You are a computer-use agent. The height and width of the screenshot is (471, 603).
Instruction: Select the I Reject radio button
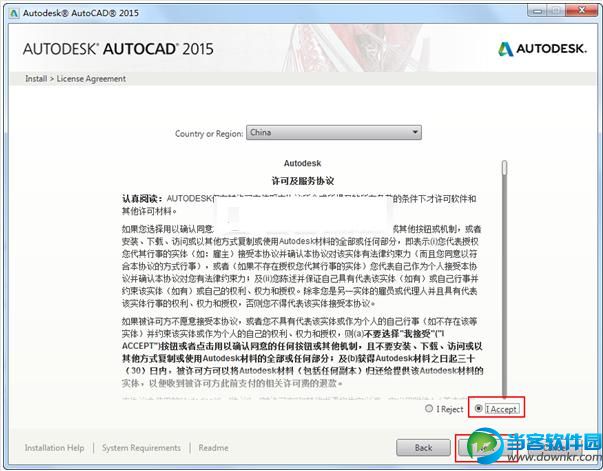click(429, 408)
